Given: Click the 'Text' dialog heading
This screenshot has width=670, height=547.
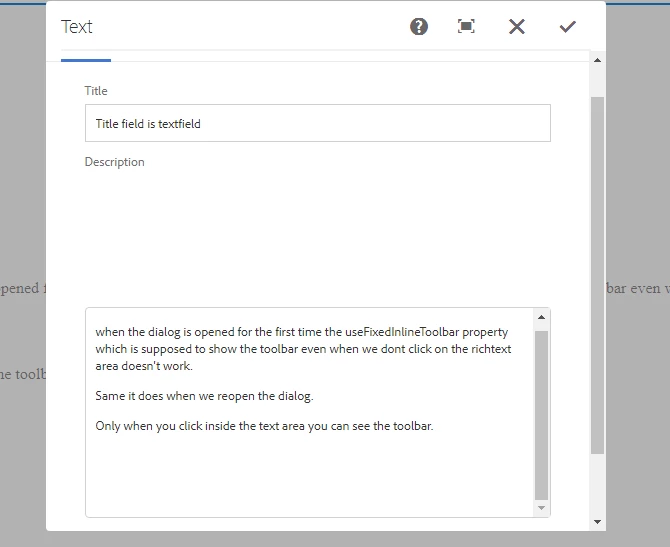Looking at the screenshot, I should 76,26.
